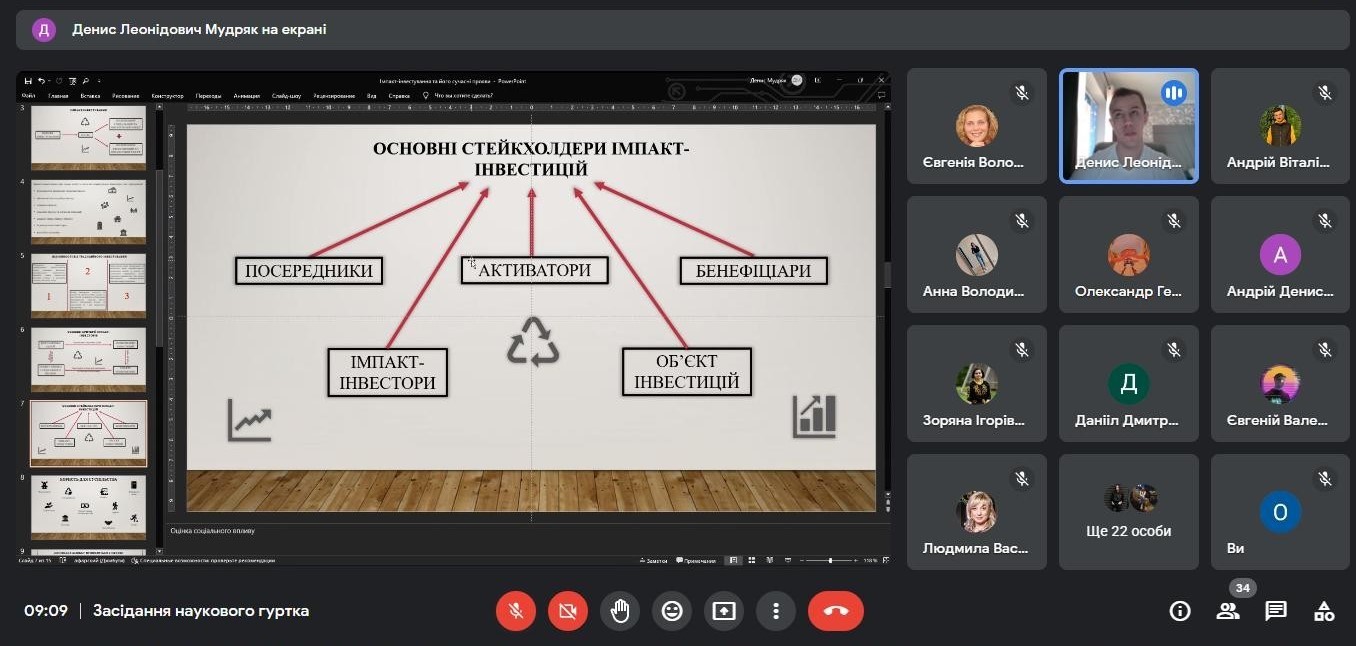Click the thumbnail pane scroll-down arrow
The image size is (1356, 646).
pyautogui.click(x=158, y=551)
